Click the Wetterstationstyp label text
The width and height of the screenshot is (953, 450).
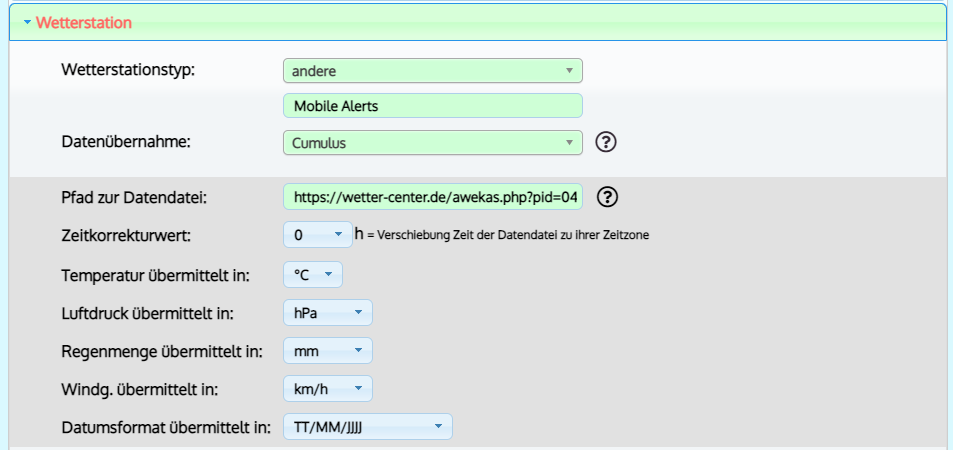[x=128, y=70]
